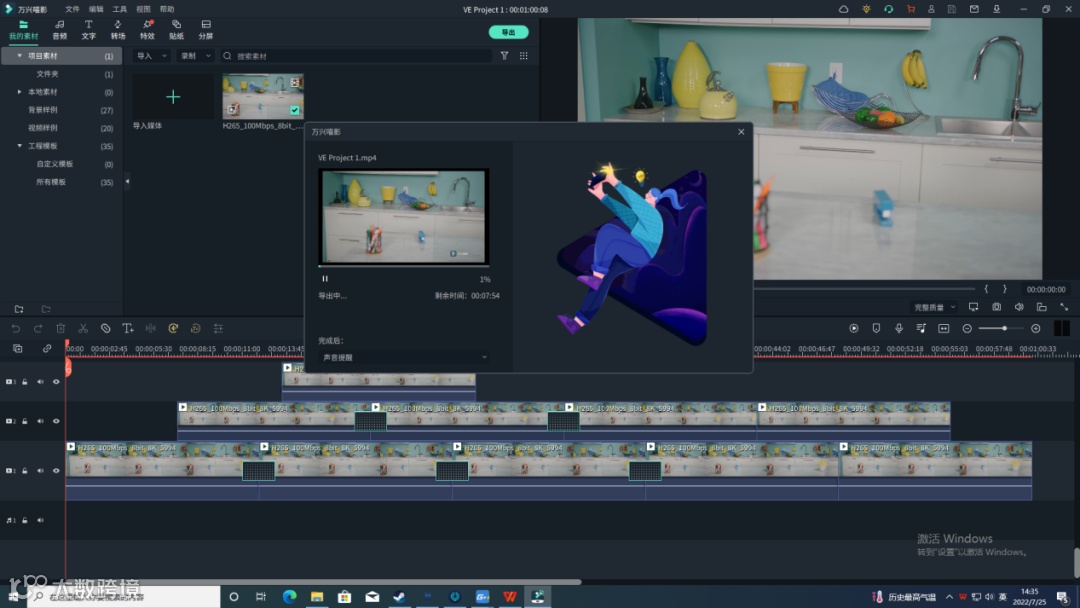Click the grid view icon in media panel

[523, 56]
